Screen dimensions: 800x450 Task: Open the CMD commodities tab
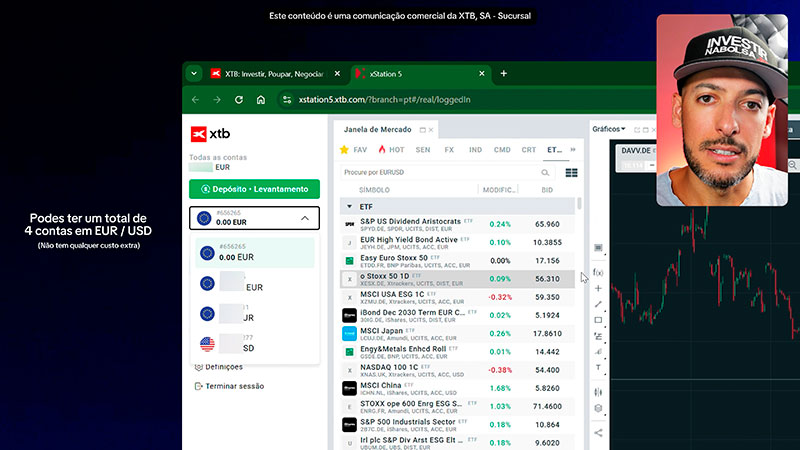pos(502,149)
